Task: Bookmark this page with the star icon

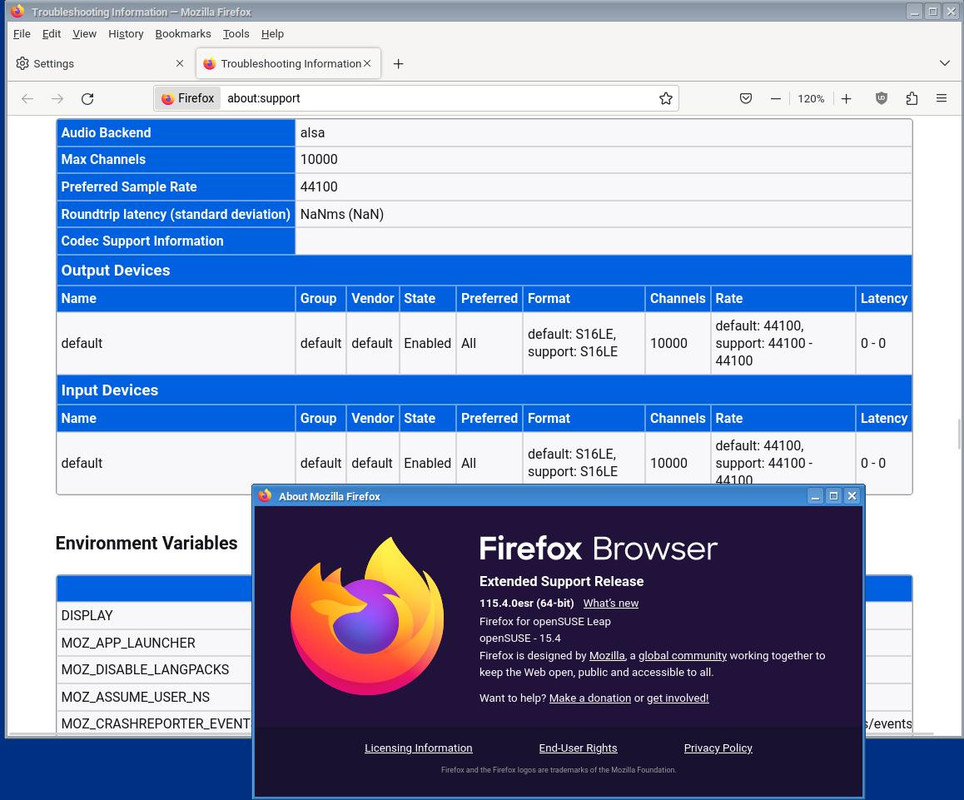Action: pos(666,98)
